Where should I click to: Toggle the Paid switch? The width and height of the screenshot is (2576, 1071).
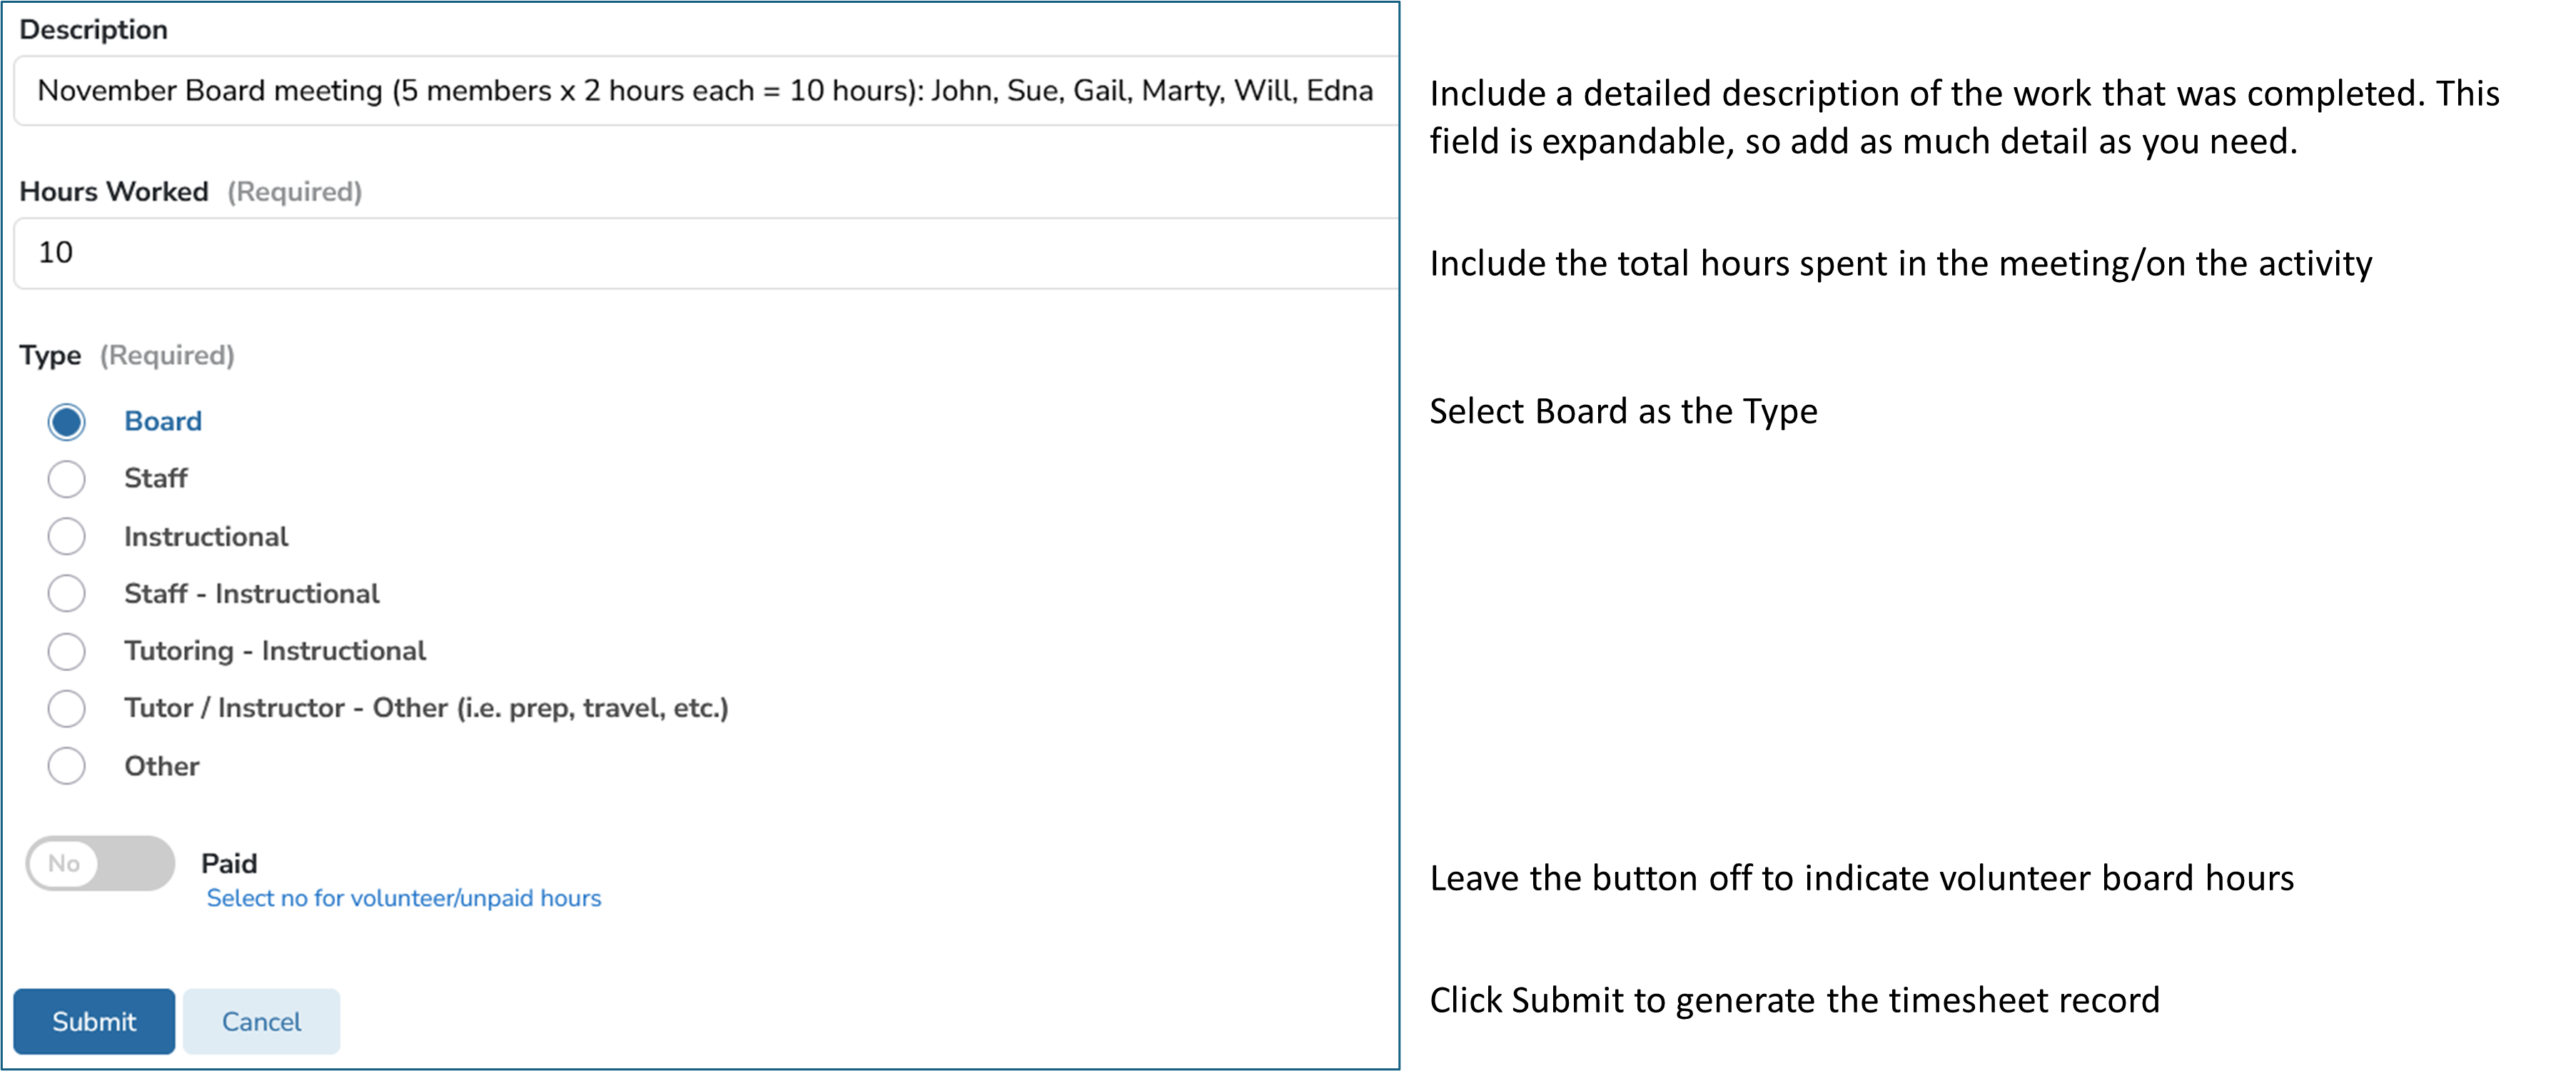pos(100,864)
